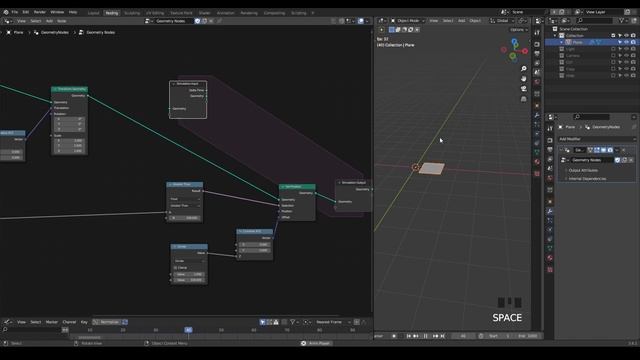Open the node editor Add menu
The image size is (640, 360).
(x=49, y=21)
